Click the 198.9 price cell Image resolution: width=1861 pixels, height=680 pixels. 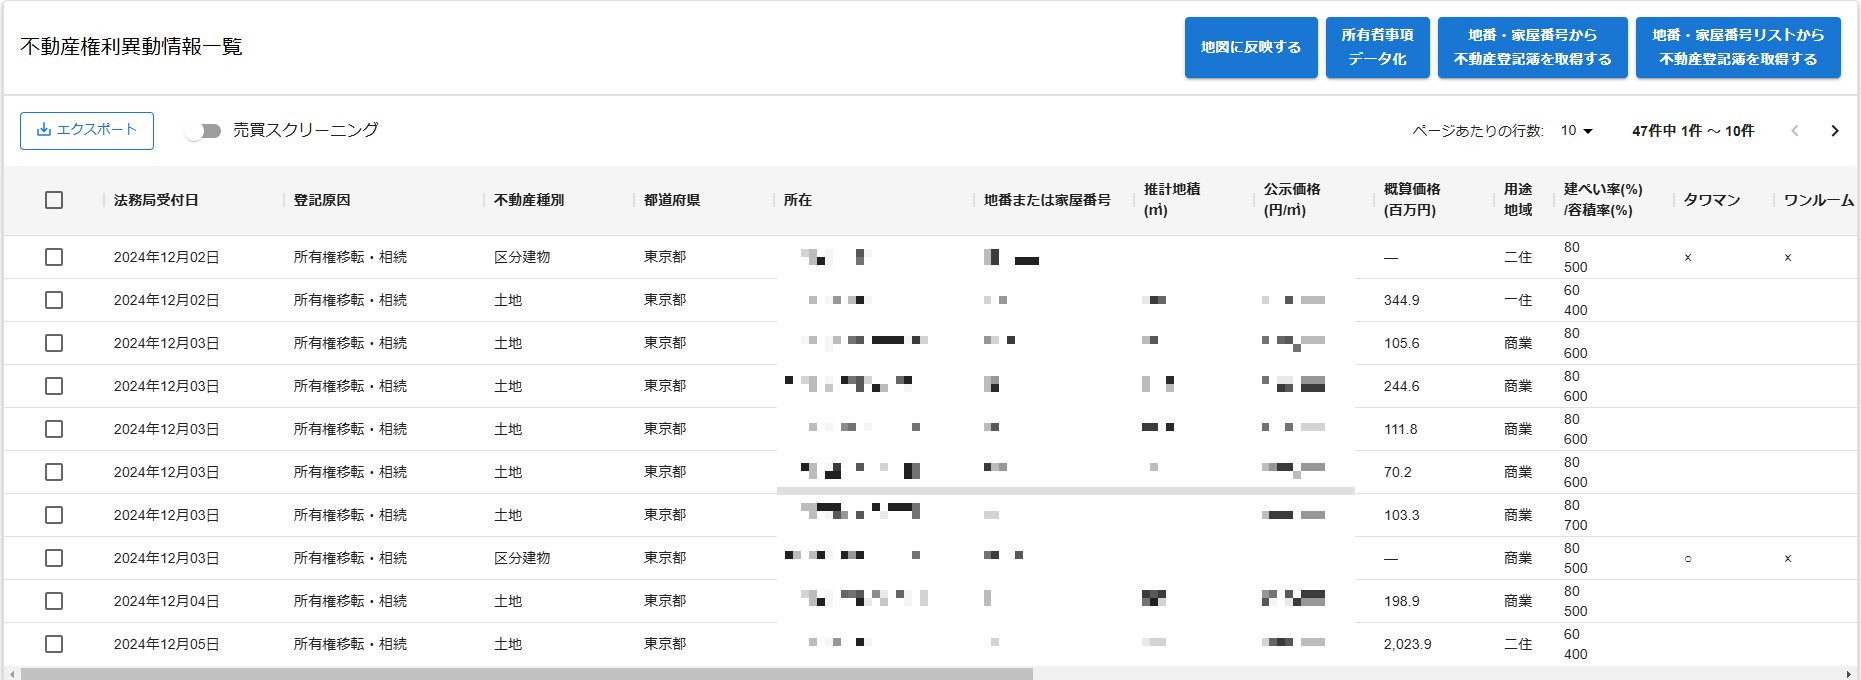[1401, 601]
